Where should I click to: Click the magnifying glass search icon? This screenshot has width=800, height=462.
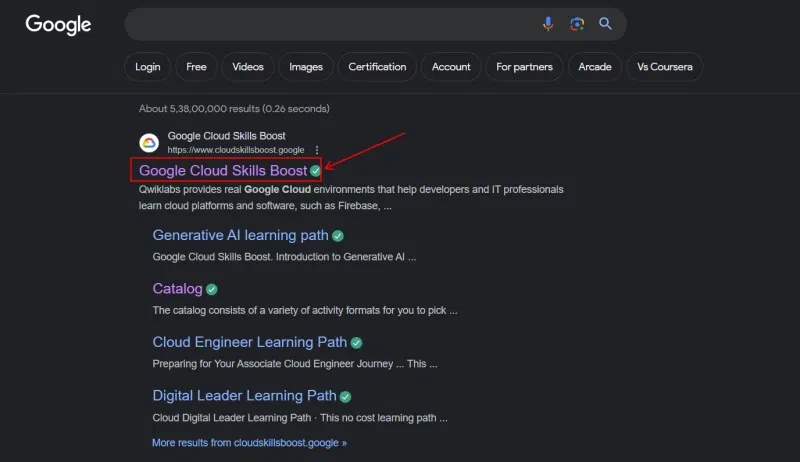605,23
